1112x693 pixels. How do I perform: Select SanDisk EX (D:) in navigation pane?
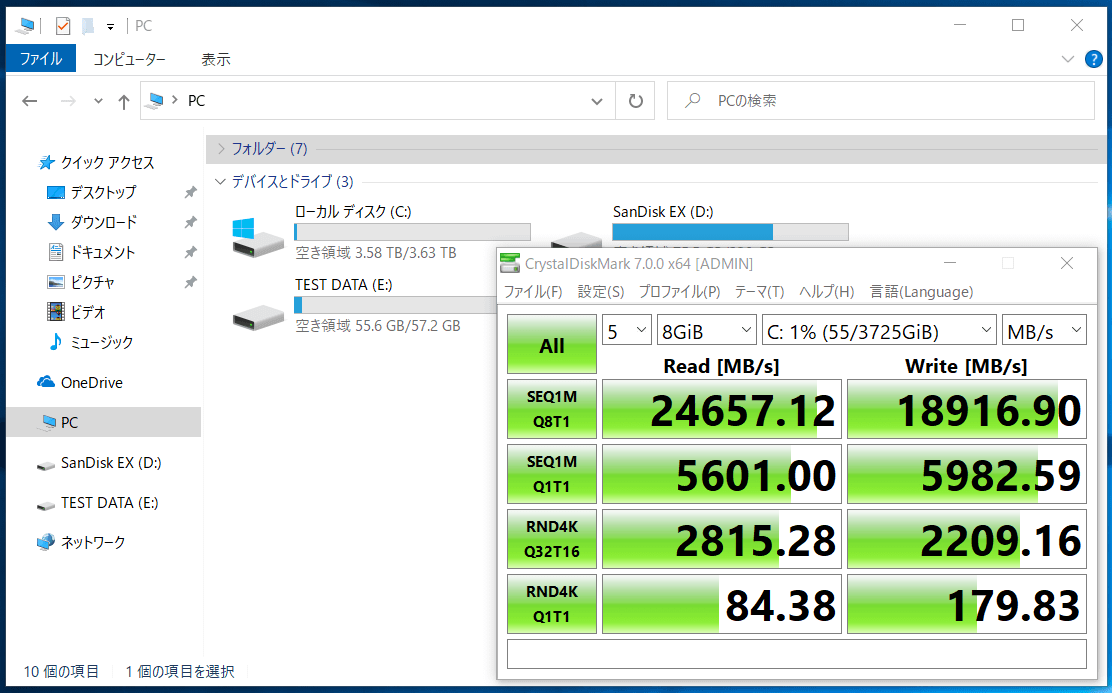111,462
